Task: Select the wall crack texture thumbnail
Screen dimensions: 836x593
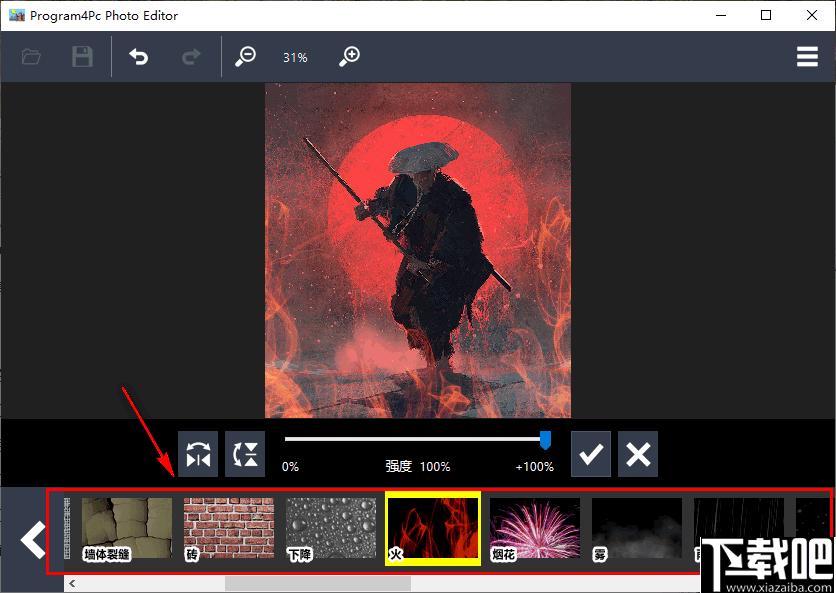Action: coord(126,529)
